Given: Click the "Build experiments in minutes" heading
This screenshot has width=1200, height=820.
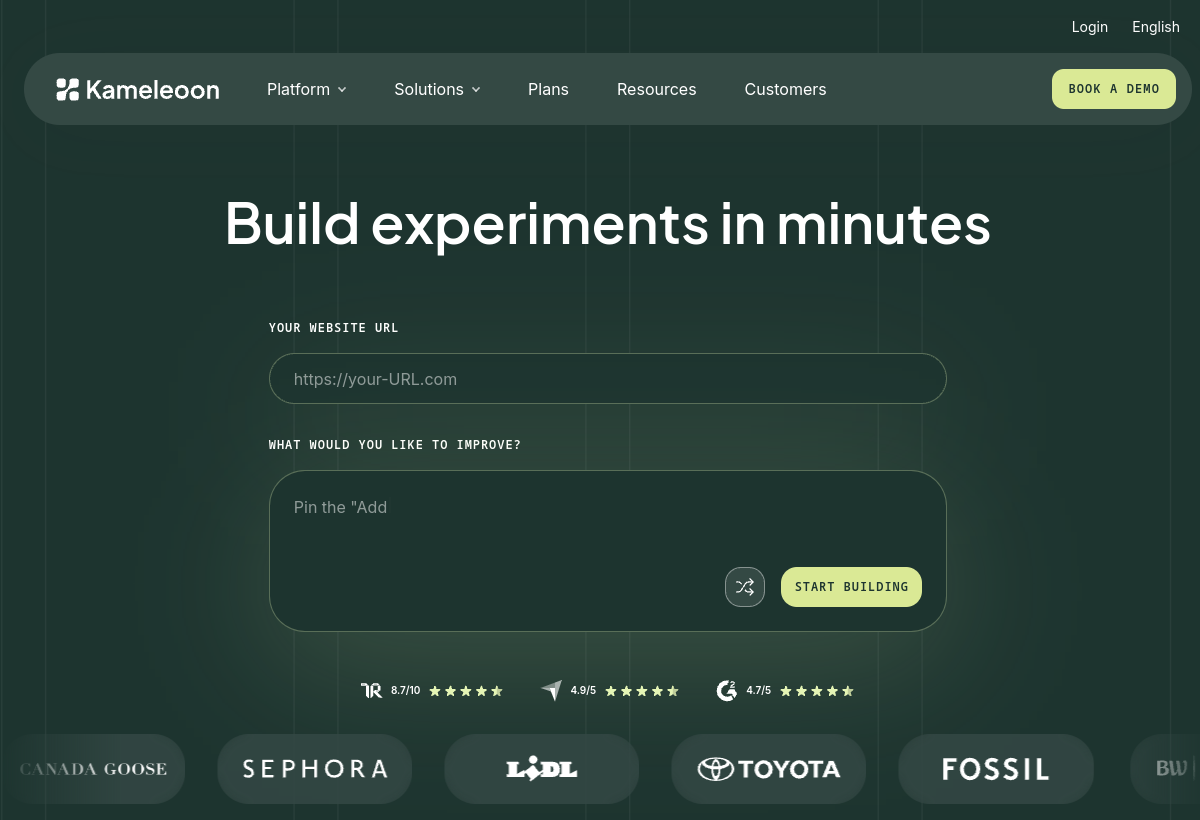Looking at the screenshot, I should [x=608, y=223].
